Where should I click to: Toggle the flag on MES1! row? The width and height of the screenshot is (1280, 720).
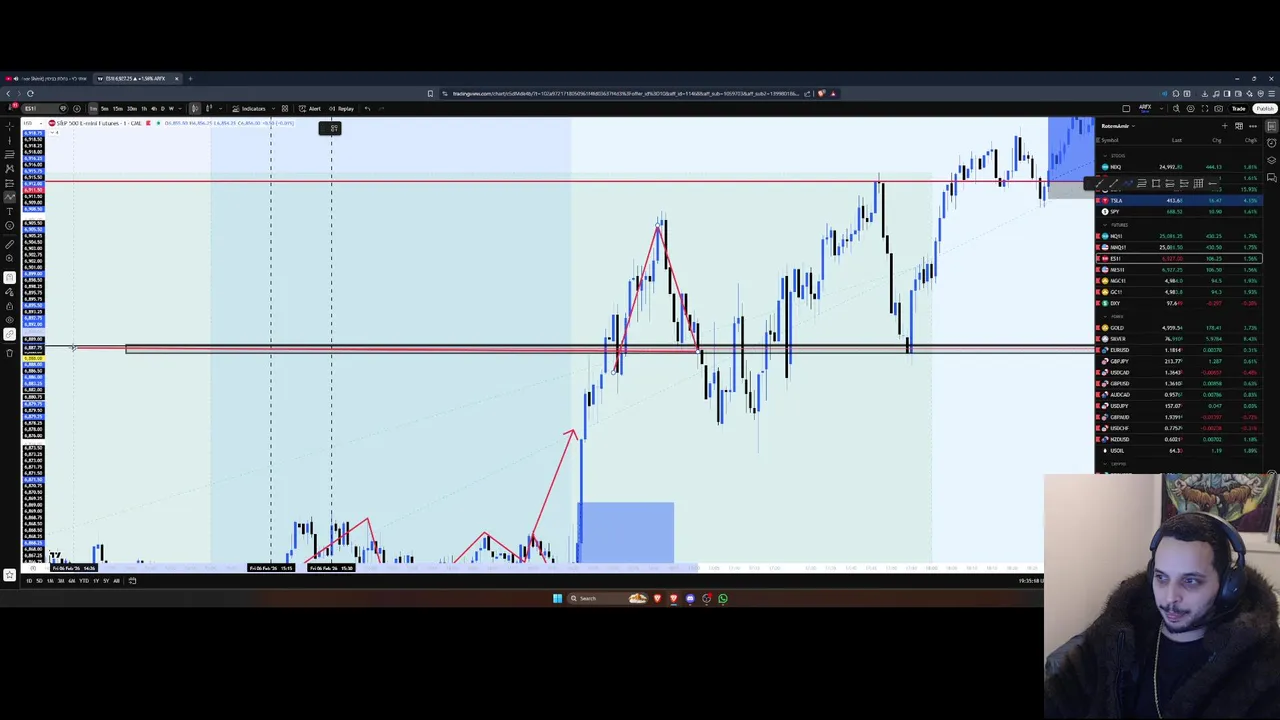tap(1098, 270)
